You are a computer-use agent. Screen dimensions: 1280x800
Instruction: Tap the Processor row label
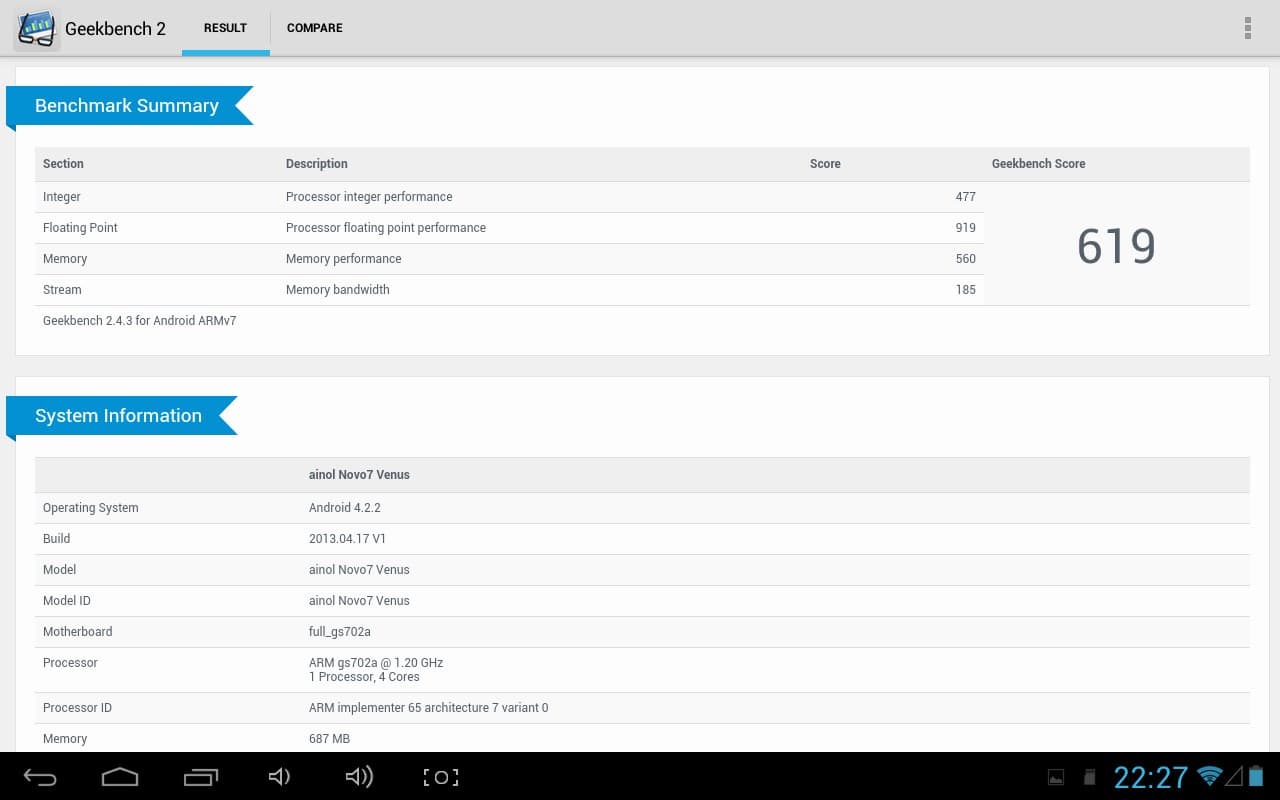click(x=70, y=663)
